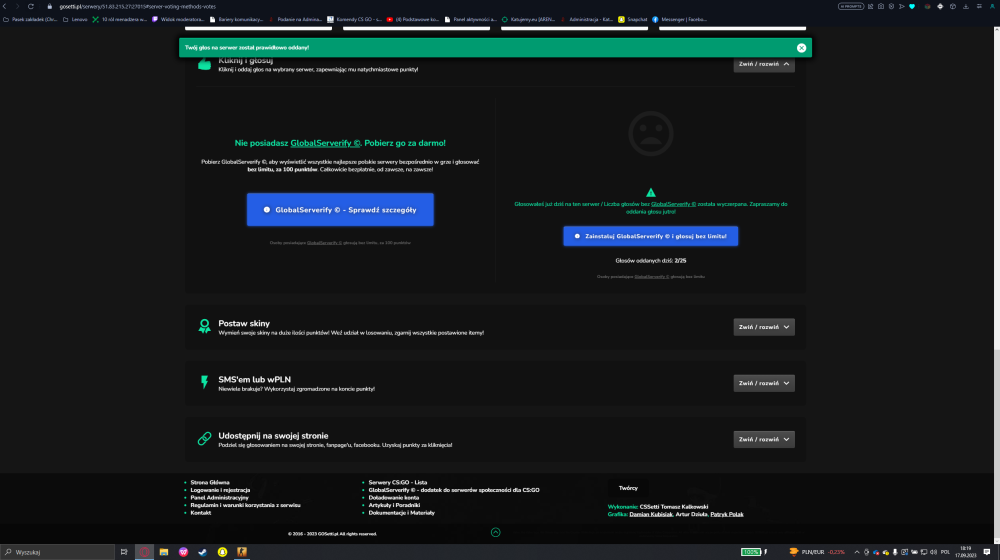Dismiss the green vote confirmation notification
This screenshot has height=560, width=1000.
point(801,48)
